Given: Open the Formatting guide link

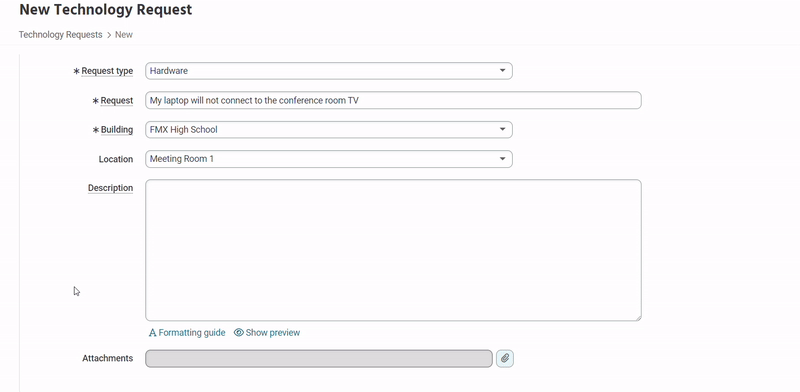Looking at the screenshot, I should tap(192, 333).
